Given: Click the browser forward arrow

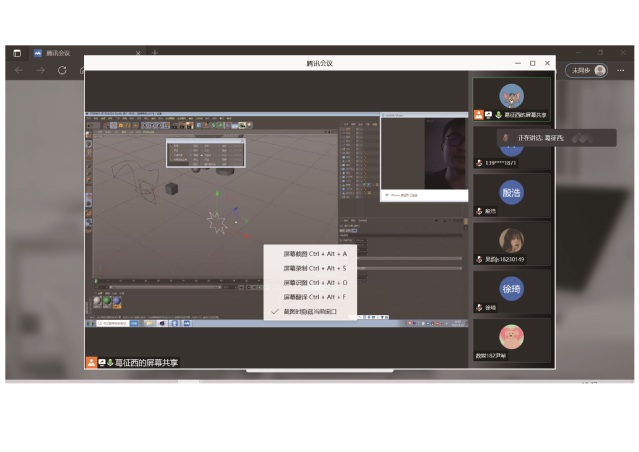Looking at the screenshot, I should (x=40, y=71).
